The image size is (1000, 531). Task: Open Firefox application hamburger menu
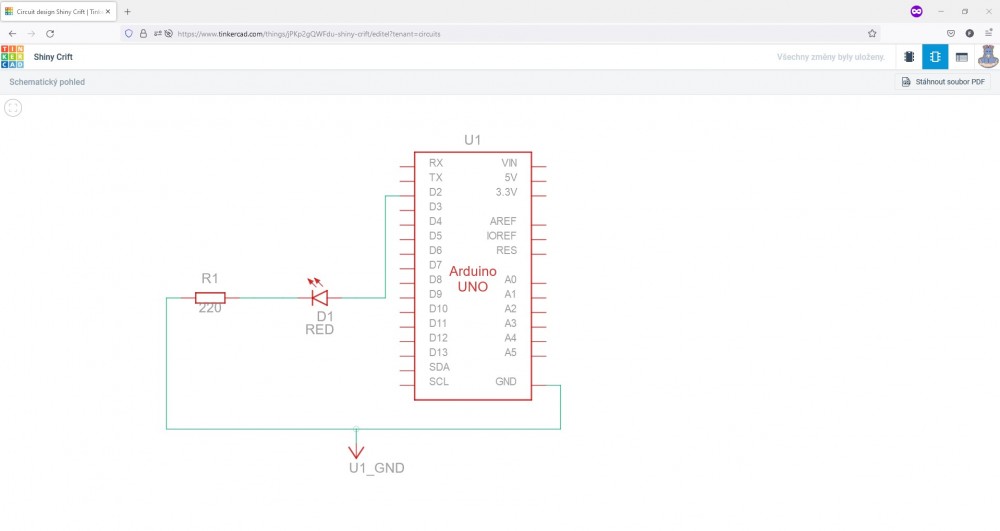coord(988,33)
